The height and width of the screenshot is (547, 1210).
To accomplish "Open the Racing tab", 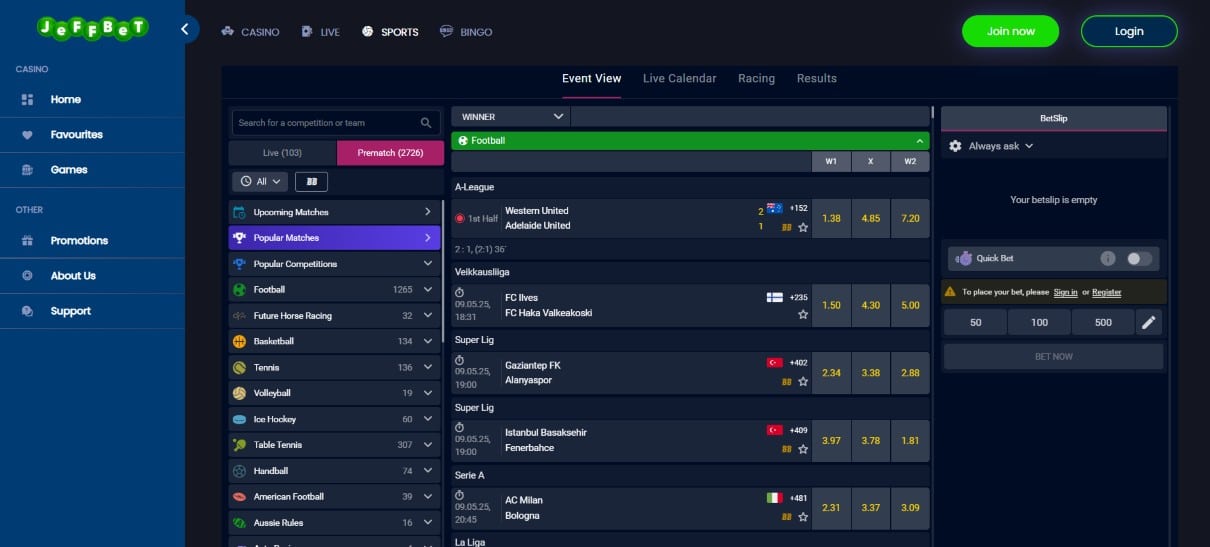I will 756,79.
